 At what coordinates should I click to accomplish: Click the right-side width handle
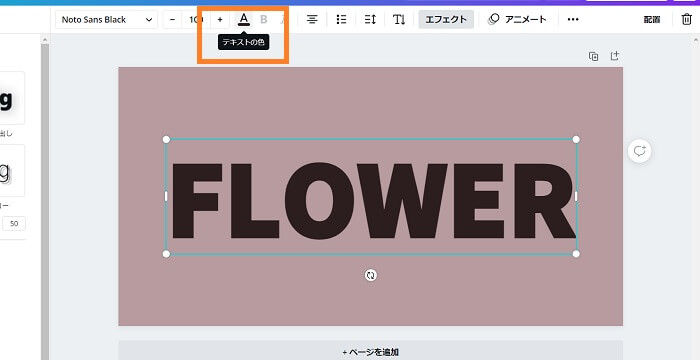pos(576,197)
